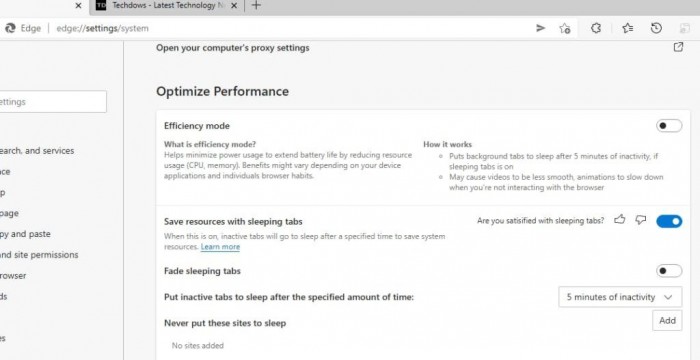This screenshot has width=700, height=360.
Task: Open the site permissions sidebar item
Action: pyautogui.click(x=39, y=255)
